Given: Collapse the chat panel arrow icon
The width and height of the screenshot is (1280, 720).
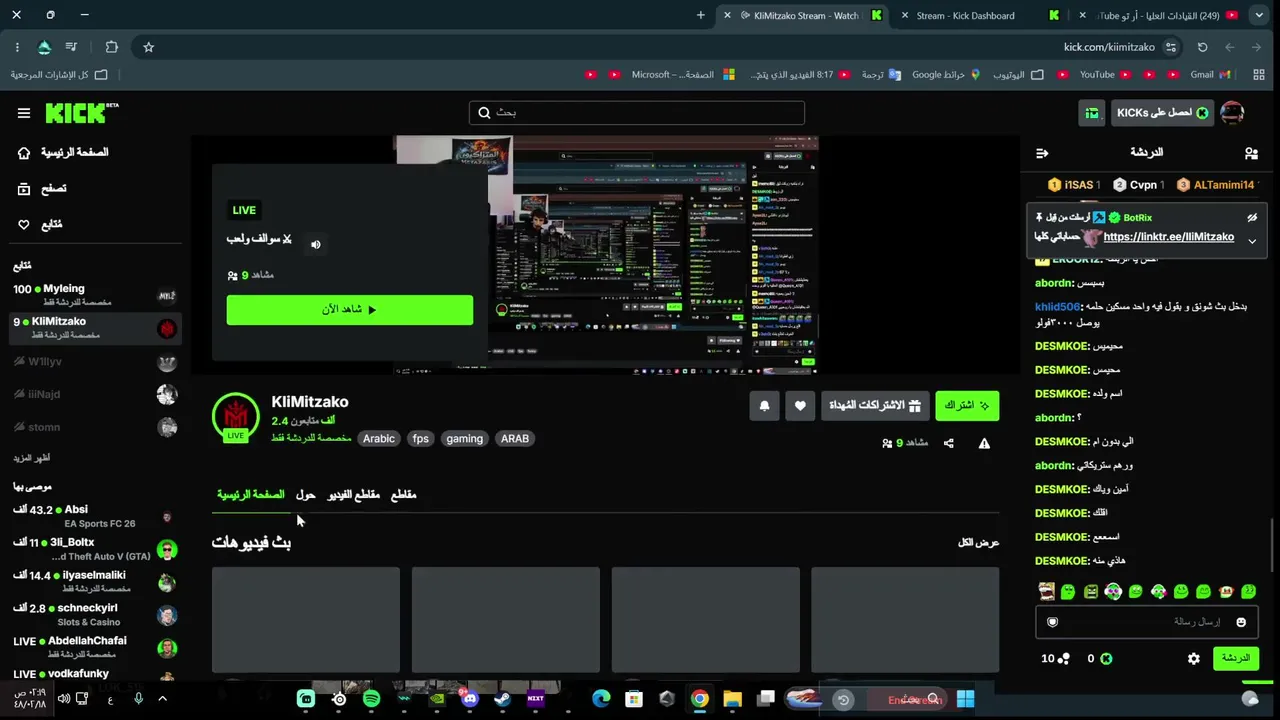Looking at the screenshot, I should click(x=1042, y=153).
